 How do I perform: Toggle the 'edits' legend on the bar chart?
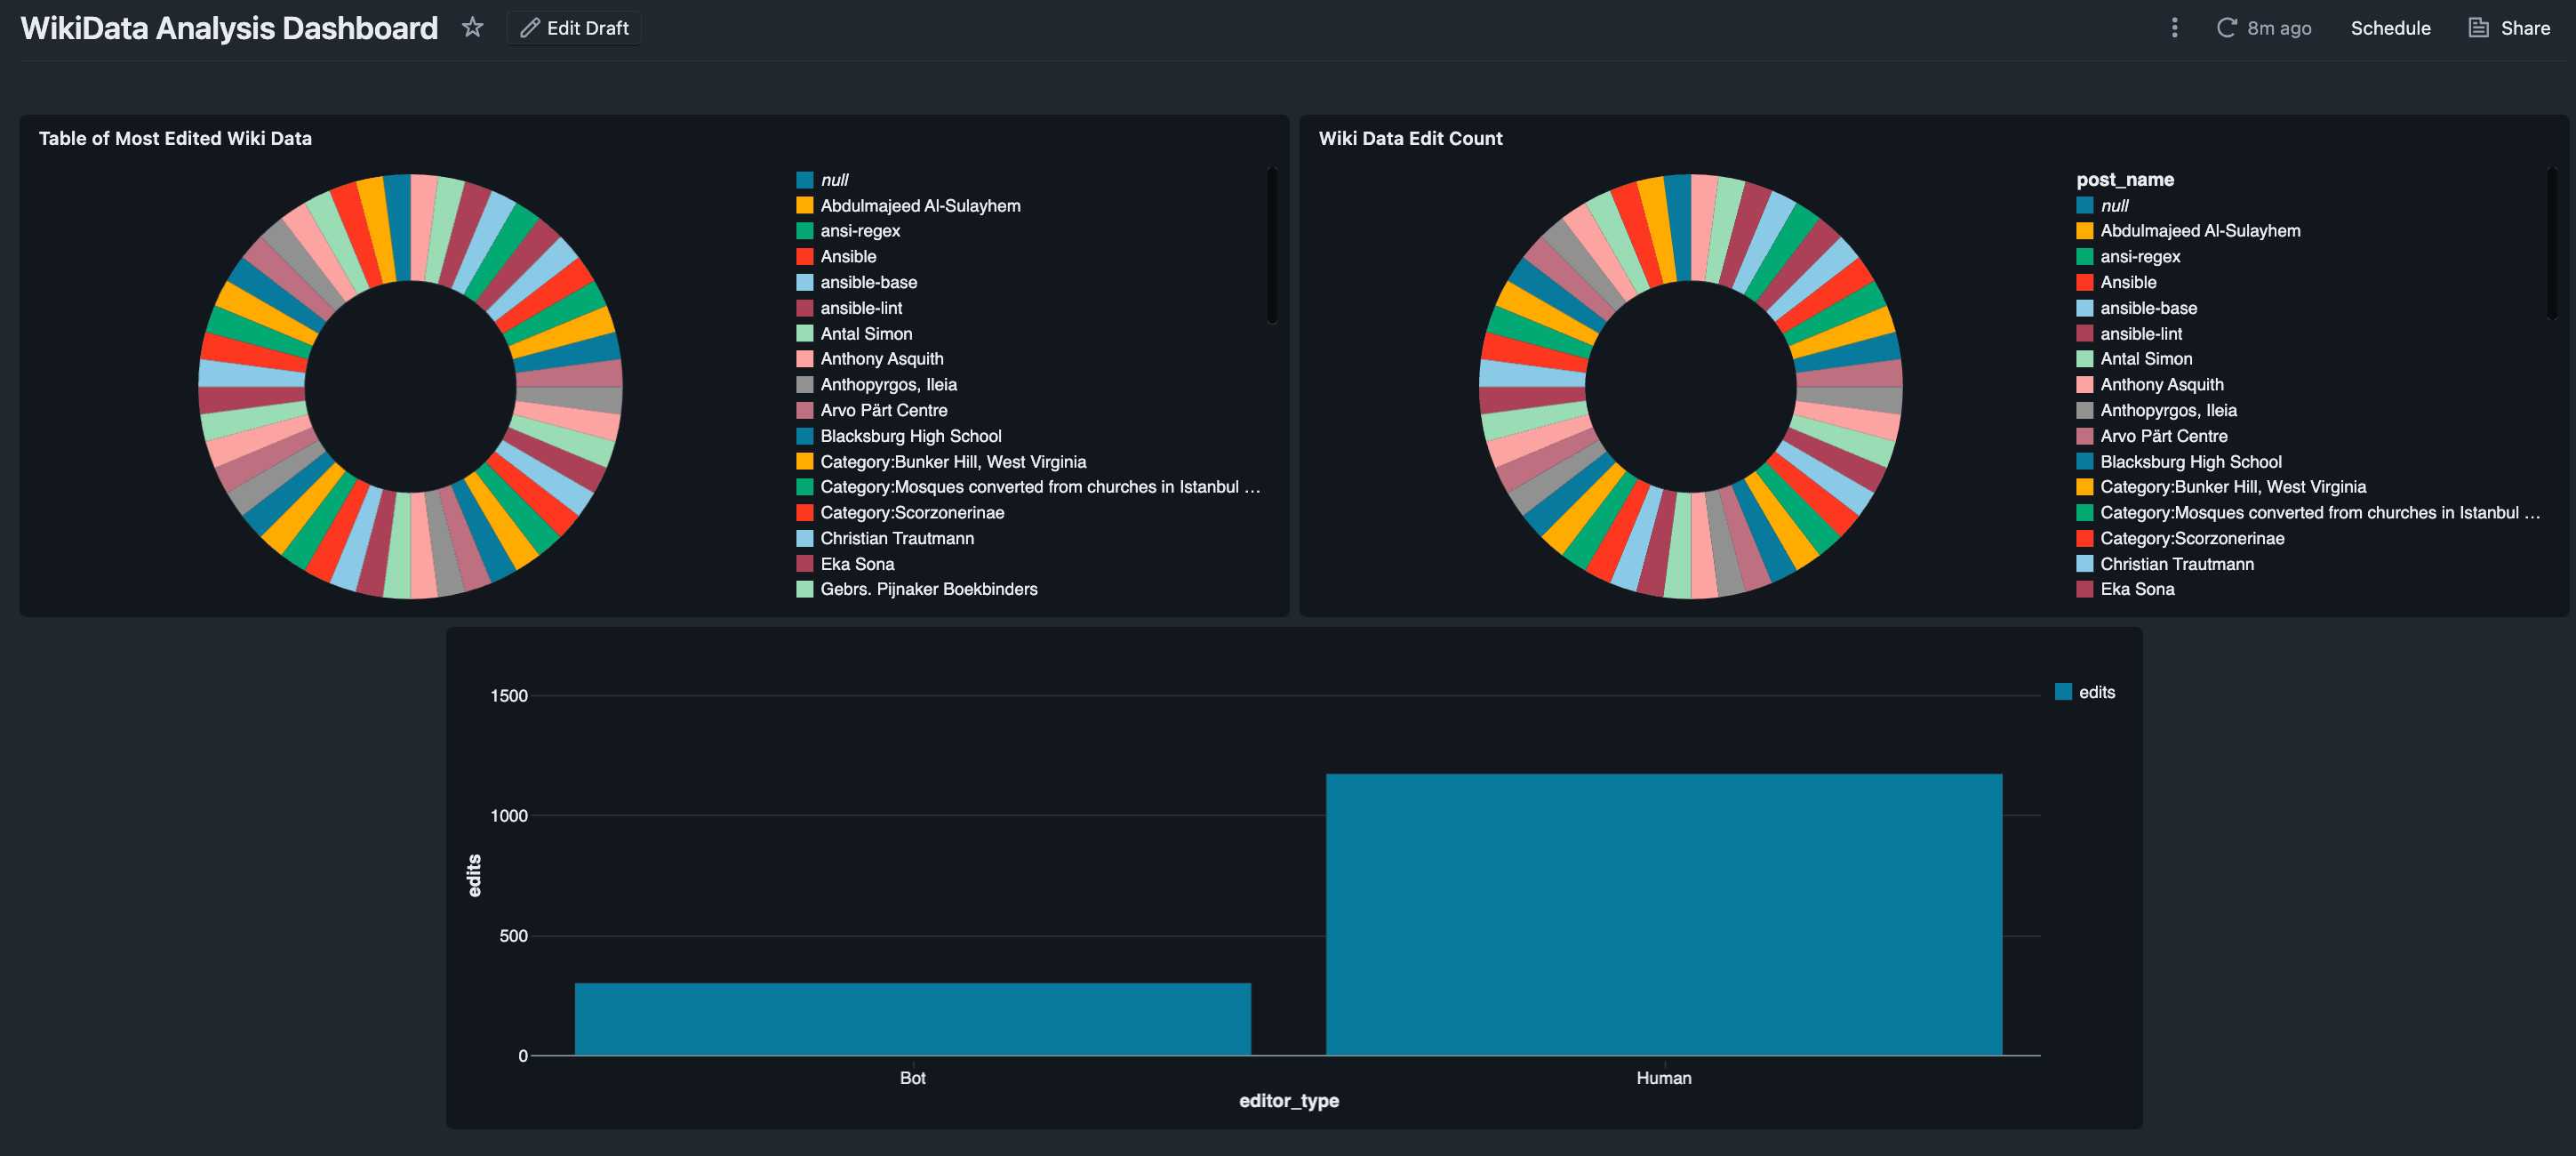[2095, 691]
